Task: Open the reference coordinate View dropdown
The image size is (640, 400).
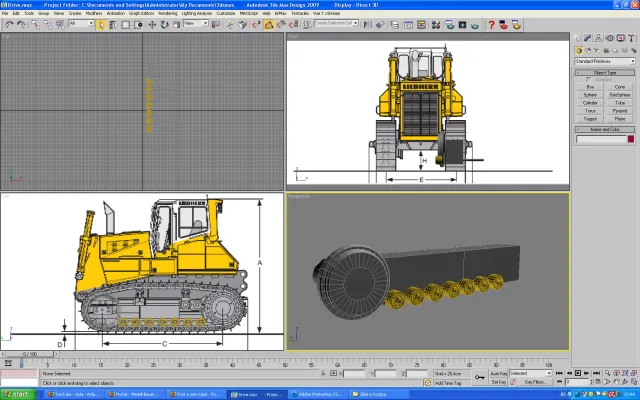Action: pos(196,23)
